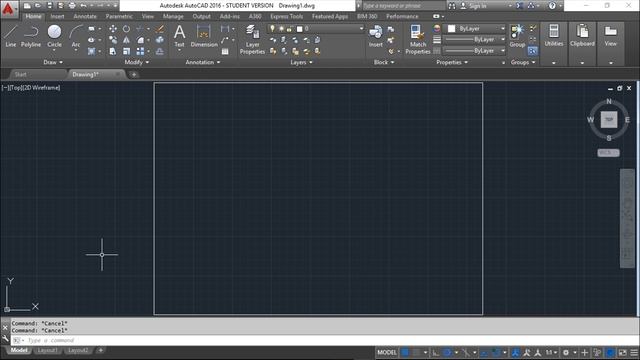The height and width of the screenshot is (360, 640).
Task: Open the AutoCAD application menu logo
Action: click(x=8, y=9)
